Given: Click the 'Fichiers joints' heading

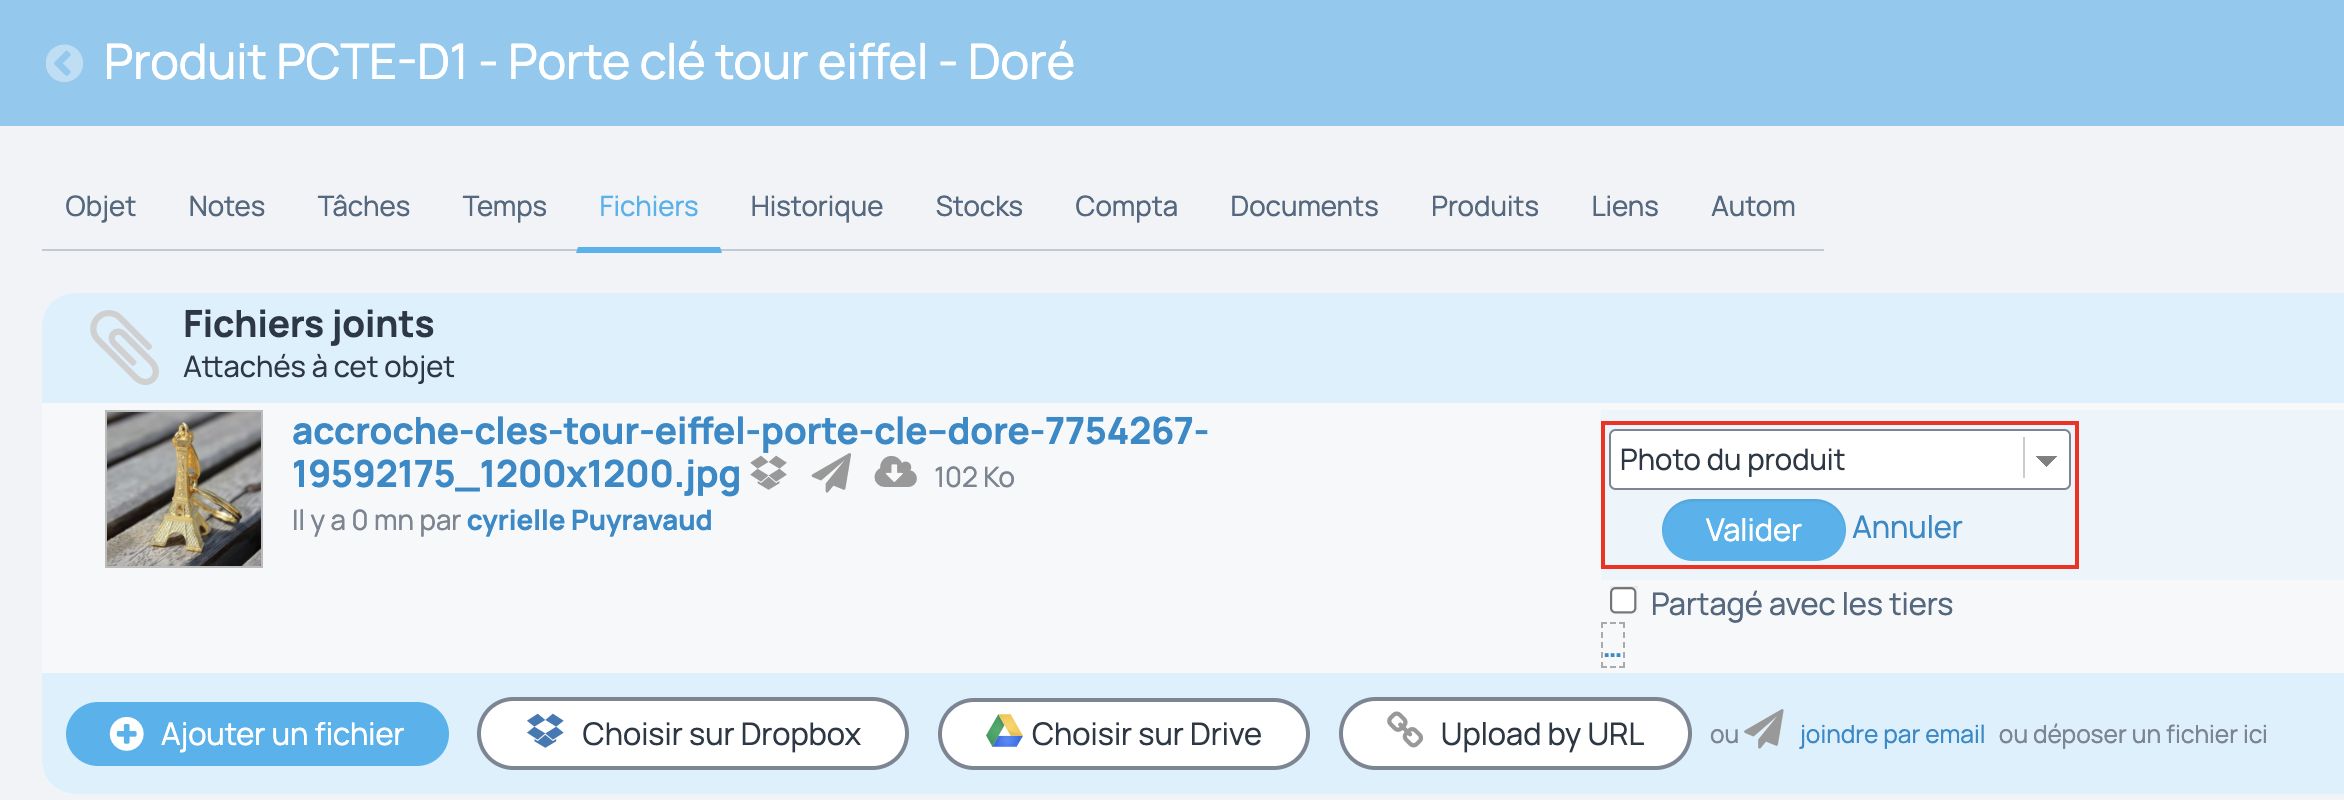Looking at the screenshot, I should [x=308, y=325].
